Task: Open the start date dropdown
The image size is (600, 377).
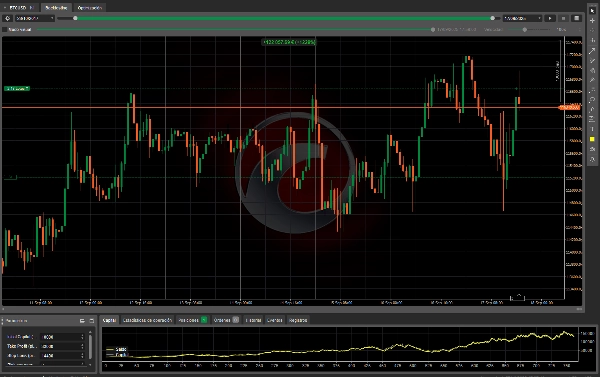Action: (34, 18)
